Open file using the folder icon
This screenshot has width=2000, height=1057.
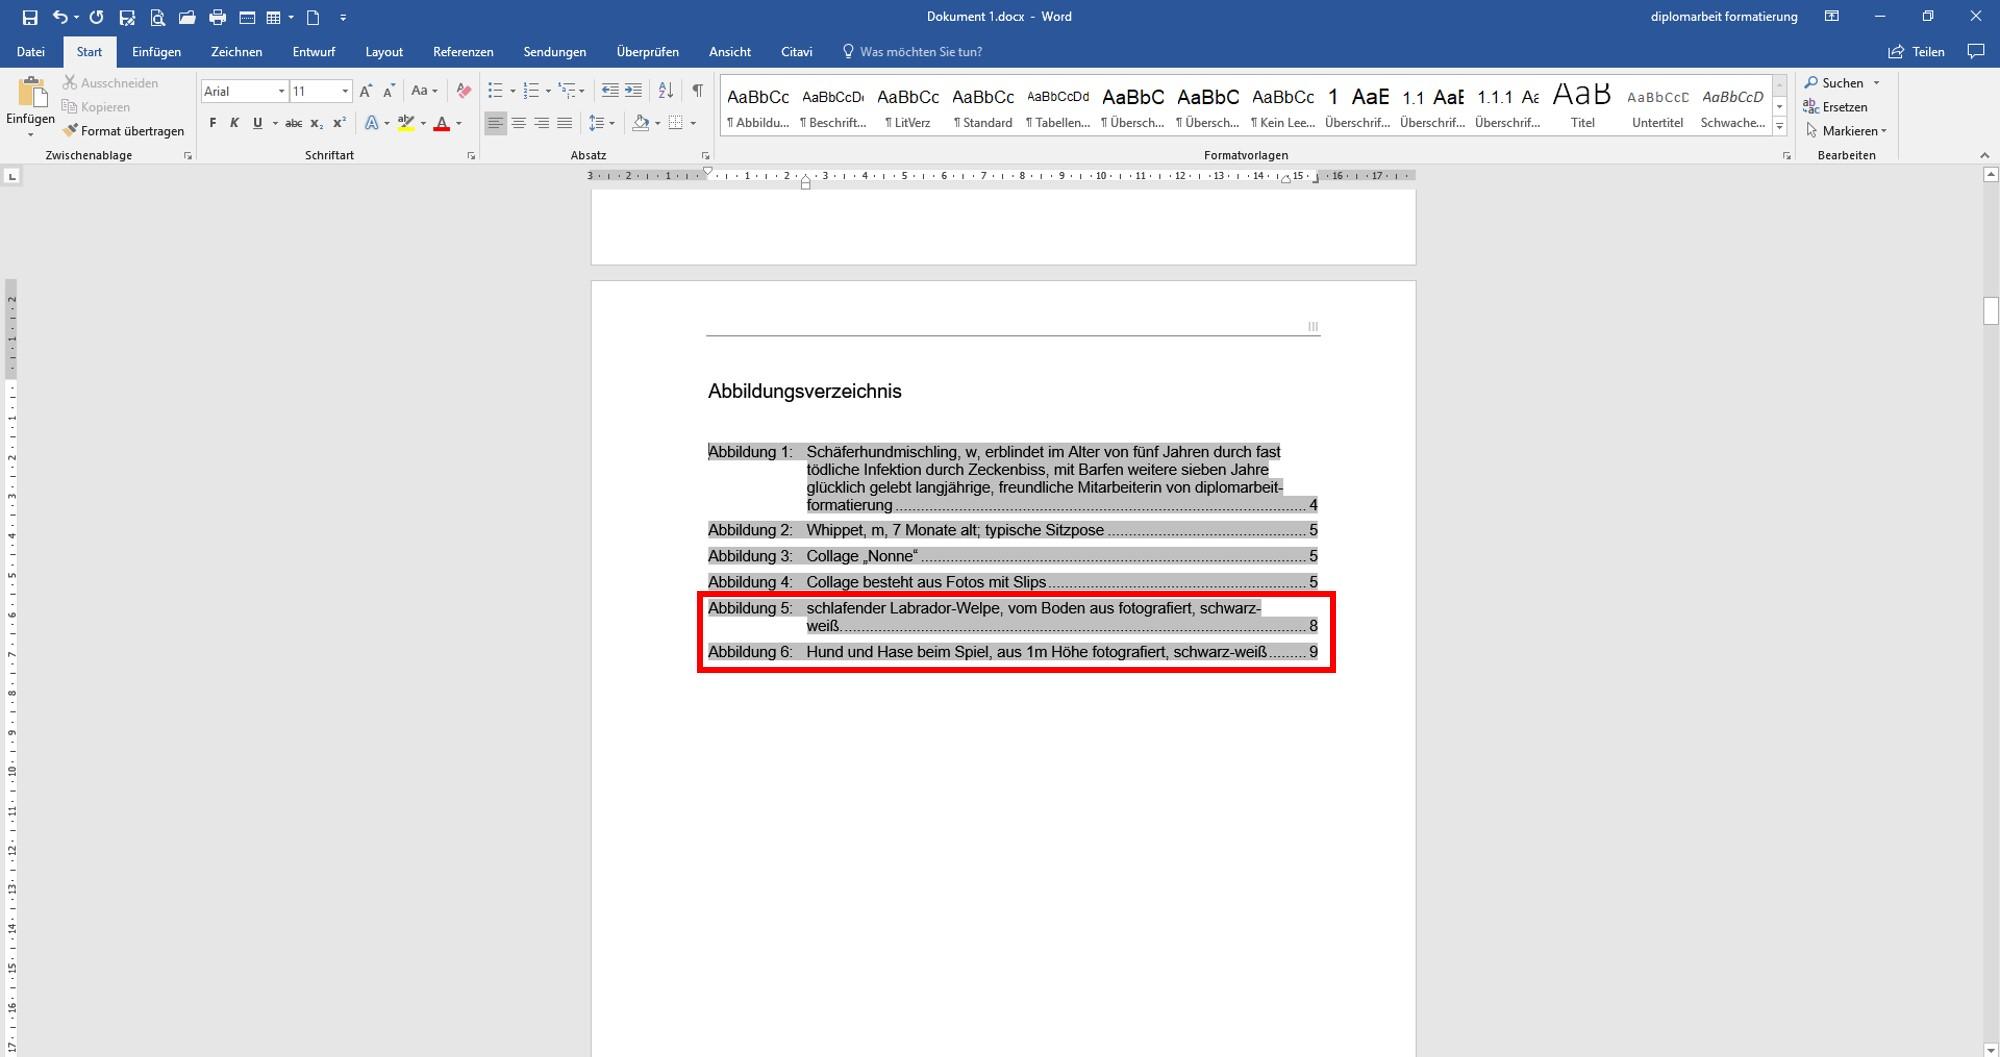tap(187, 17)
